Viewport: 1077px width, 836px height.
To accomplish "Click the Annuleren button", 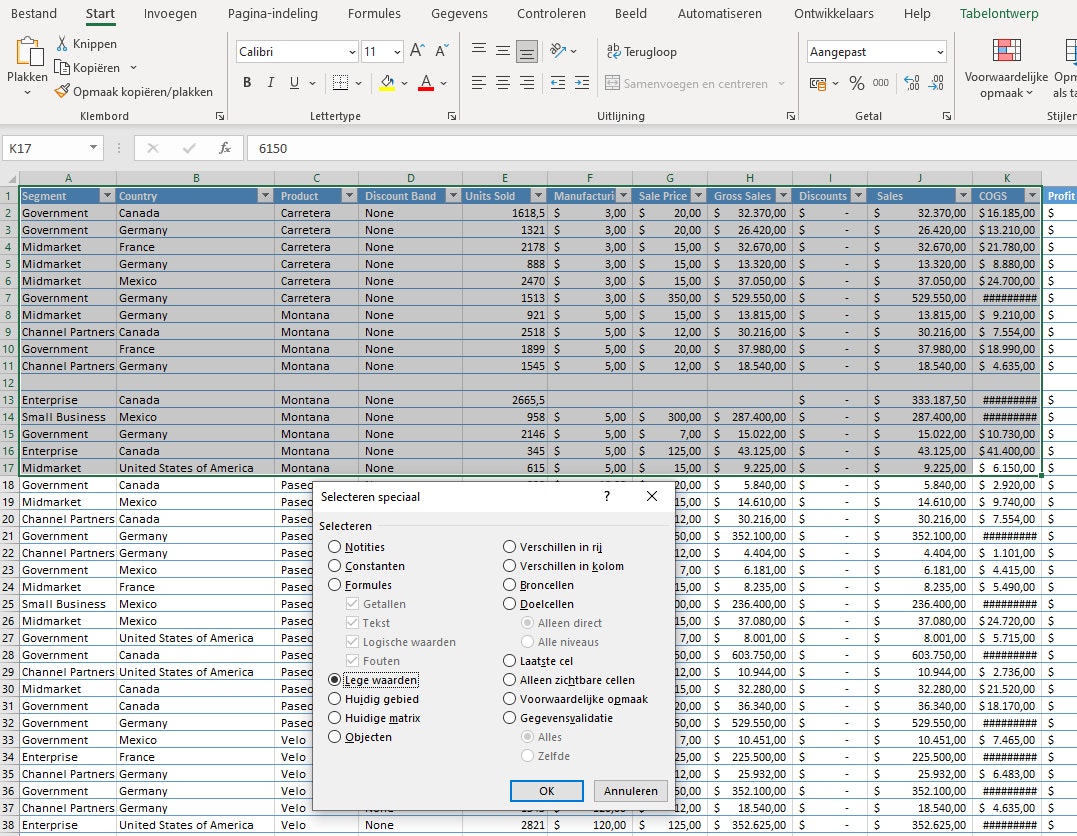I will tap(630, 790).
